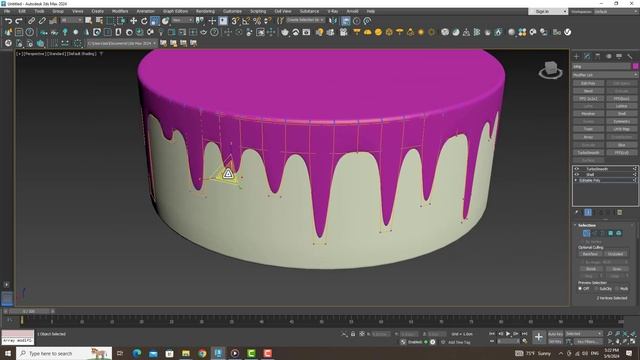Open the Modifiers menu
Image resolution: width=640 pixels, height=360 pixels.
pyautogui.click(x=120, y=11)
